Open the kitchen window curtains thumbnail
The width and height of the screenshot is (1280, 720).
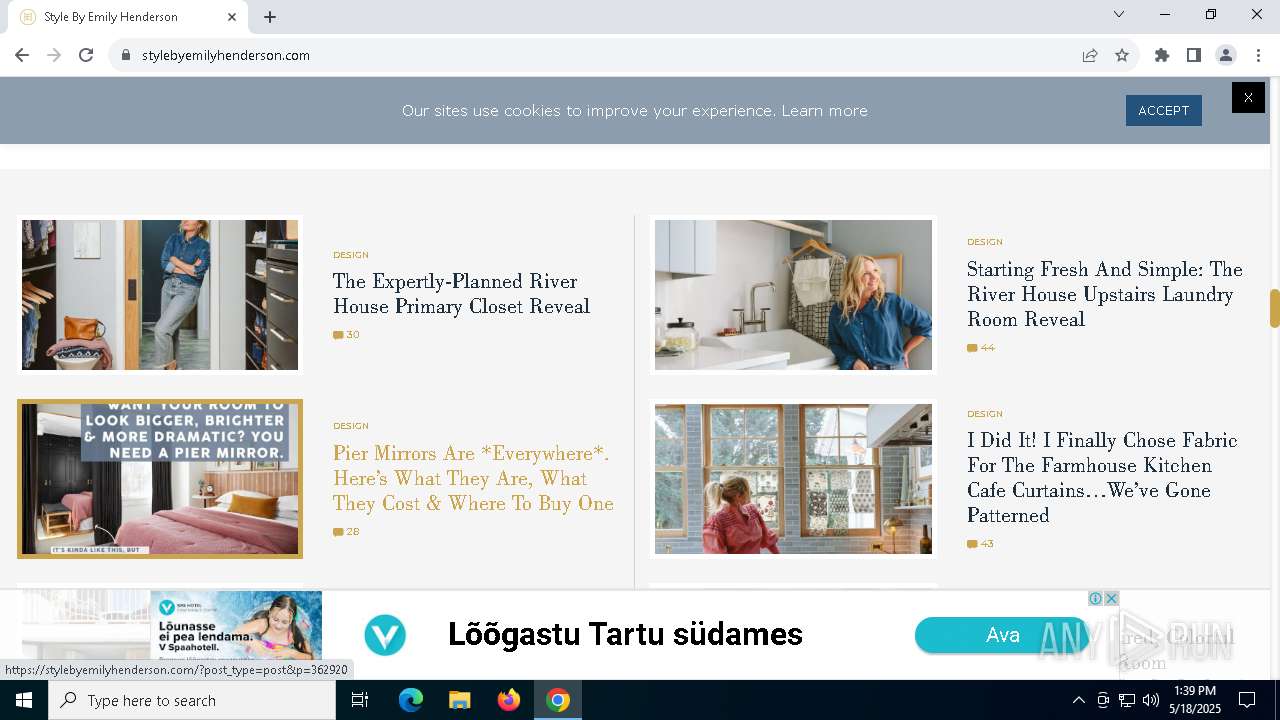pos(793,479)
